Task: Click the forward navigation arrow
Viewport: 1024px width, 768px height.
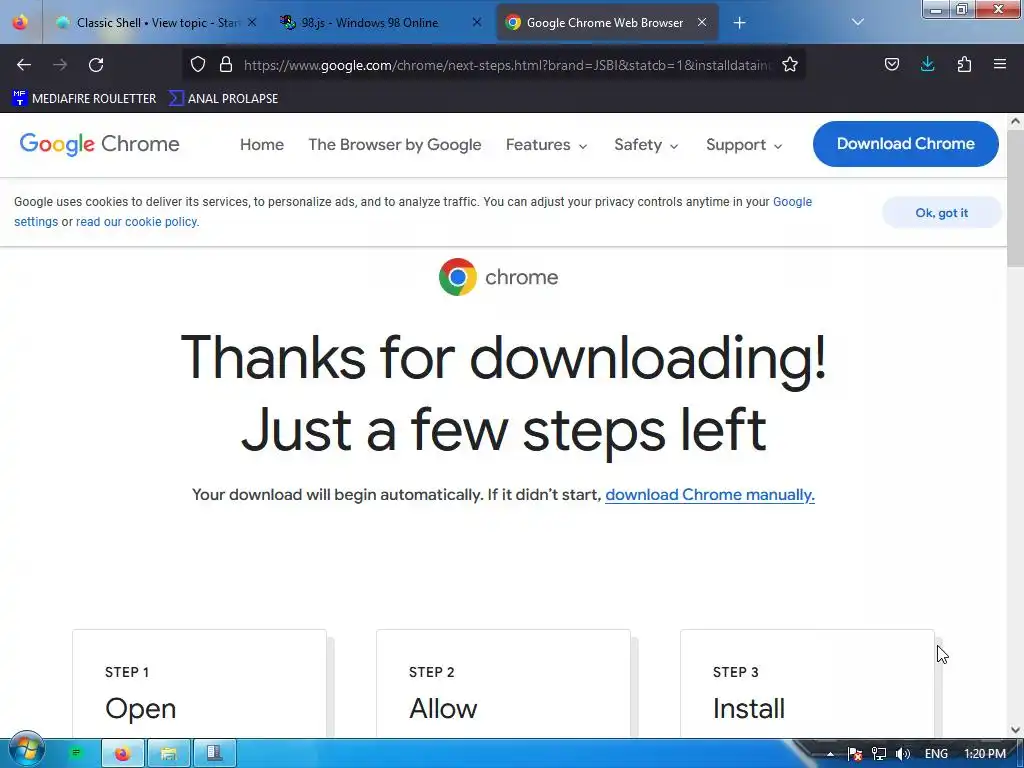Action: pos(60,65)
